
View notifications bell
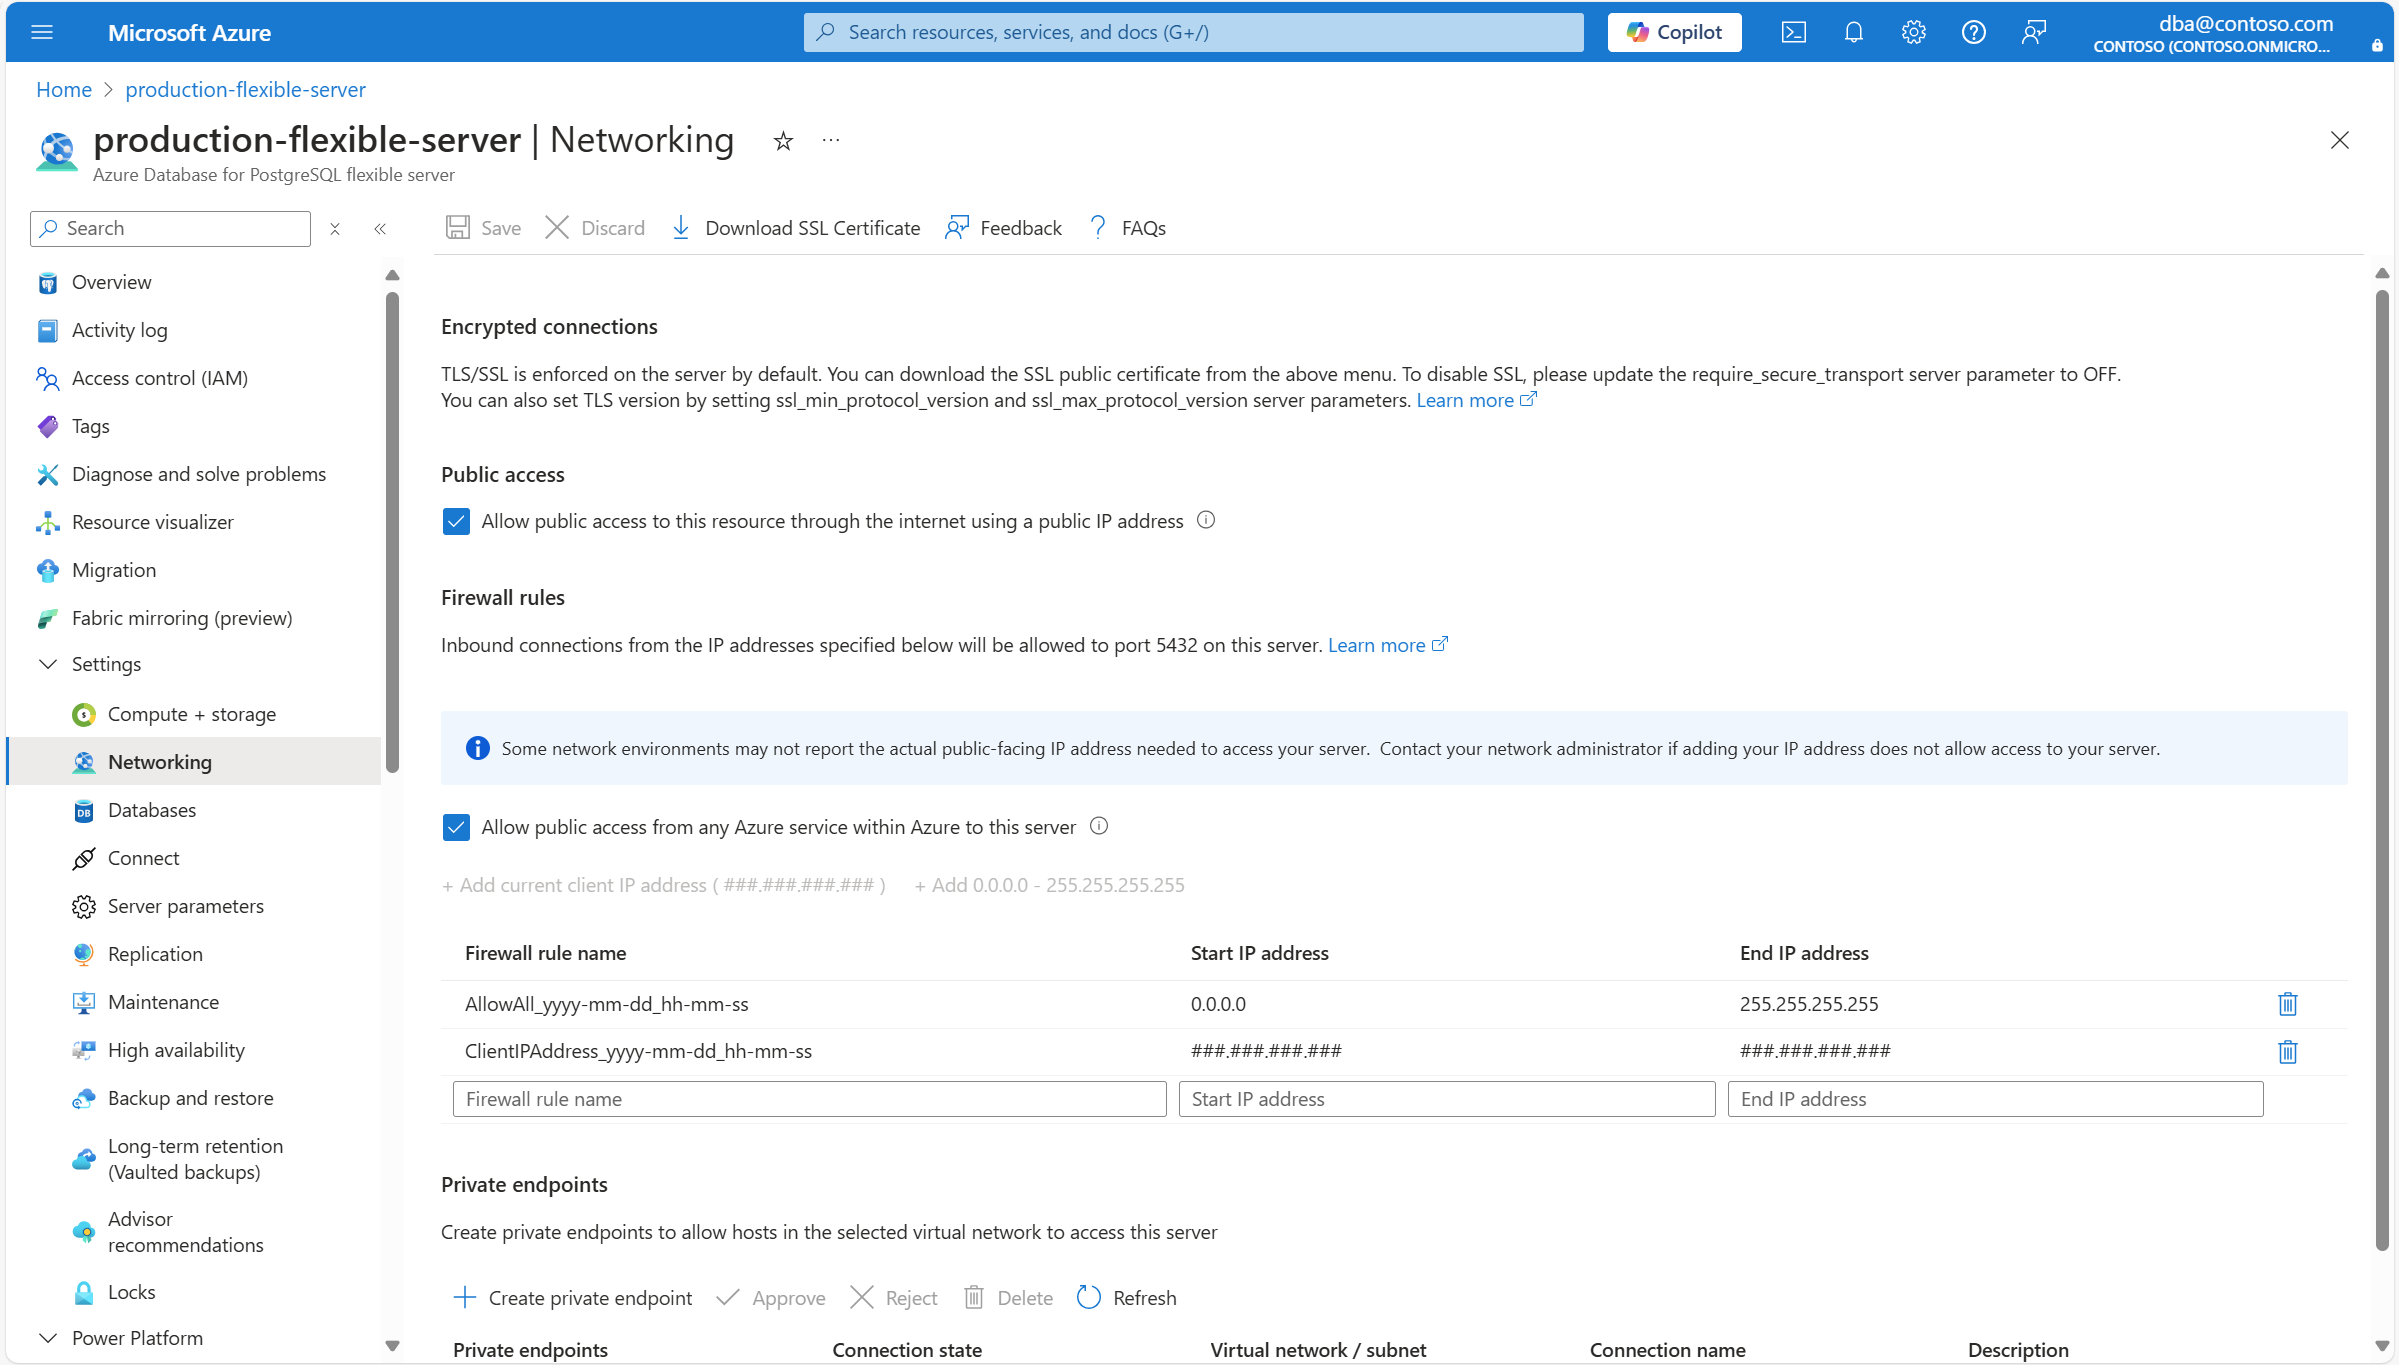coord(1853,31)
